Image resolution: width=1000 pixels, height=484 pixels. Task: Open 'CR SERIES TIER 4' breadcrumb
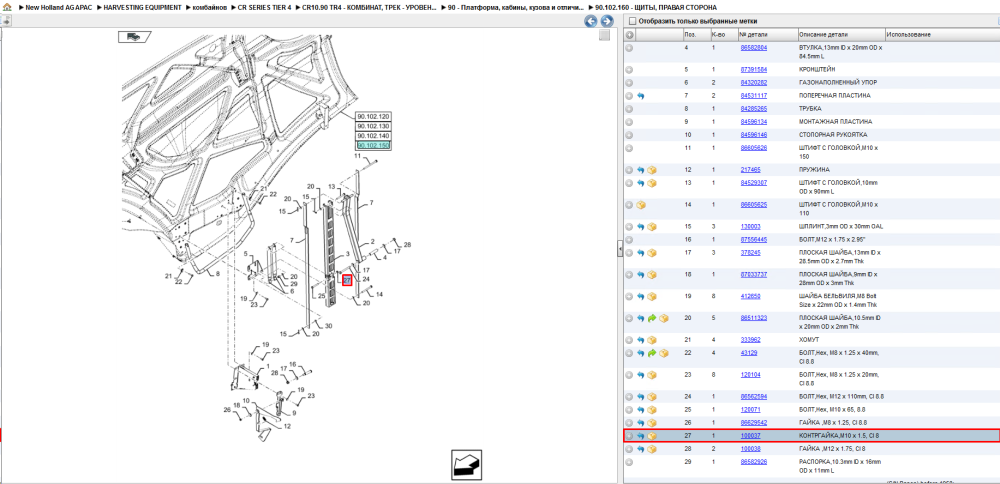click(x=264, y=7)
